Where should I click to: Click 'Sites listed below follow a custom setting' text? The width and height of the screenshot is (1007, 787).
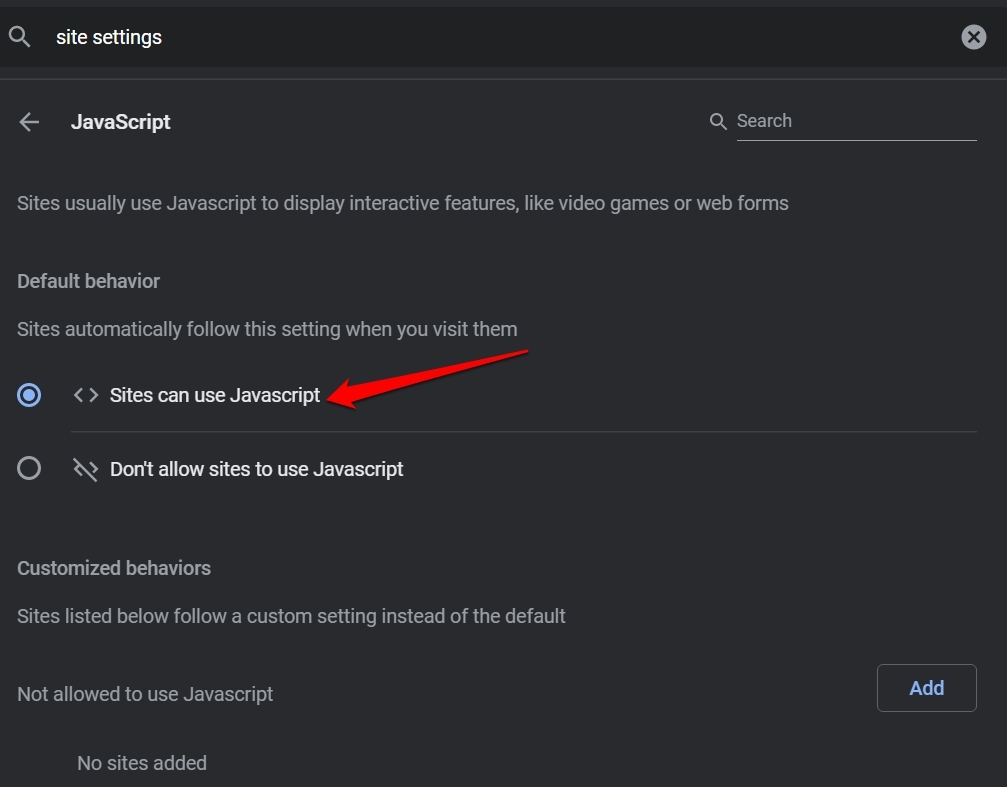click(x=292, y=617)
